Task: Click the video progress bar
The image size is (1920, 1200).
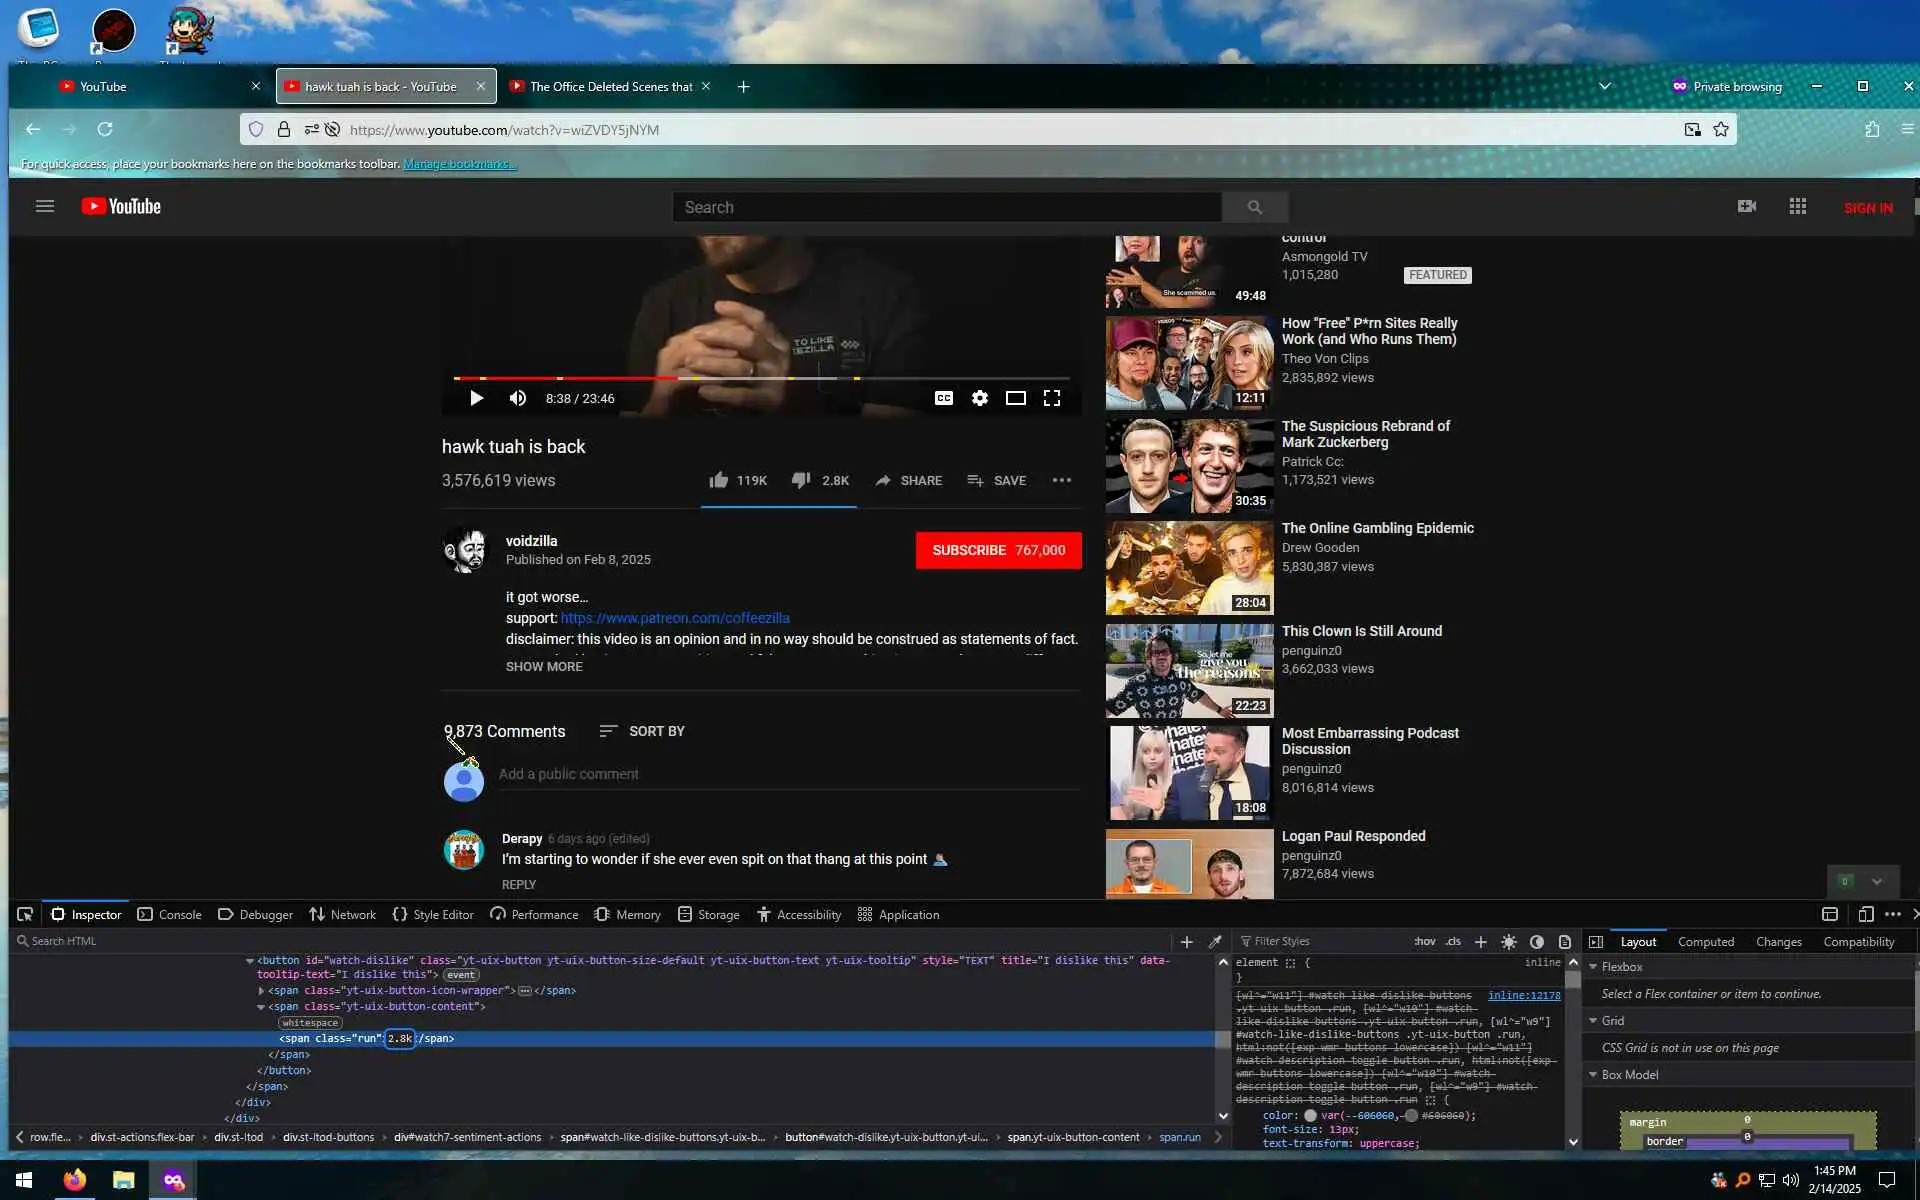Action: (x=760, y=378)
